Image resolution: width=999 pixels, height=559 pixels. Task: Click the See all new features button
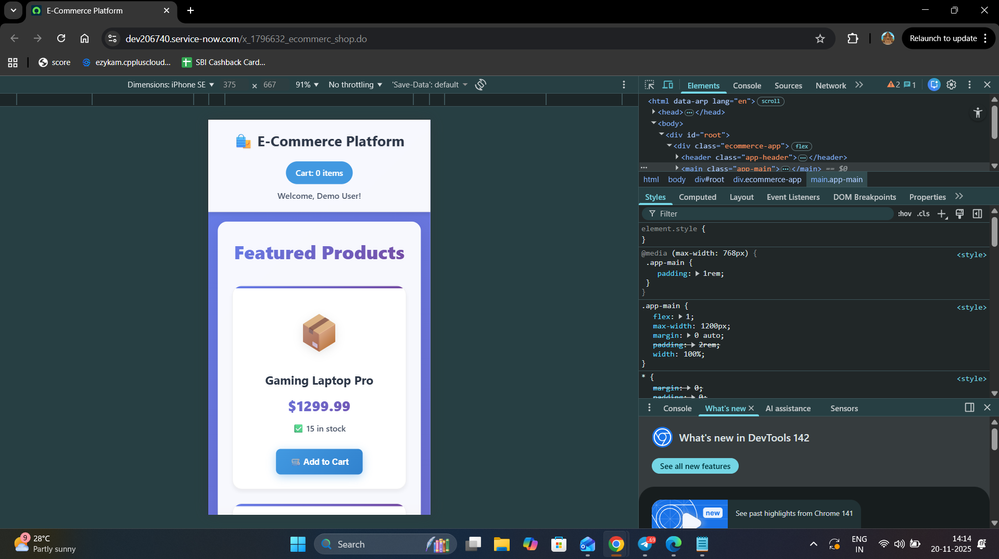click(x=695, y=466)
